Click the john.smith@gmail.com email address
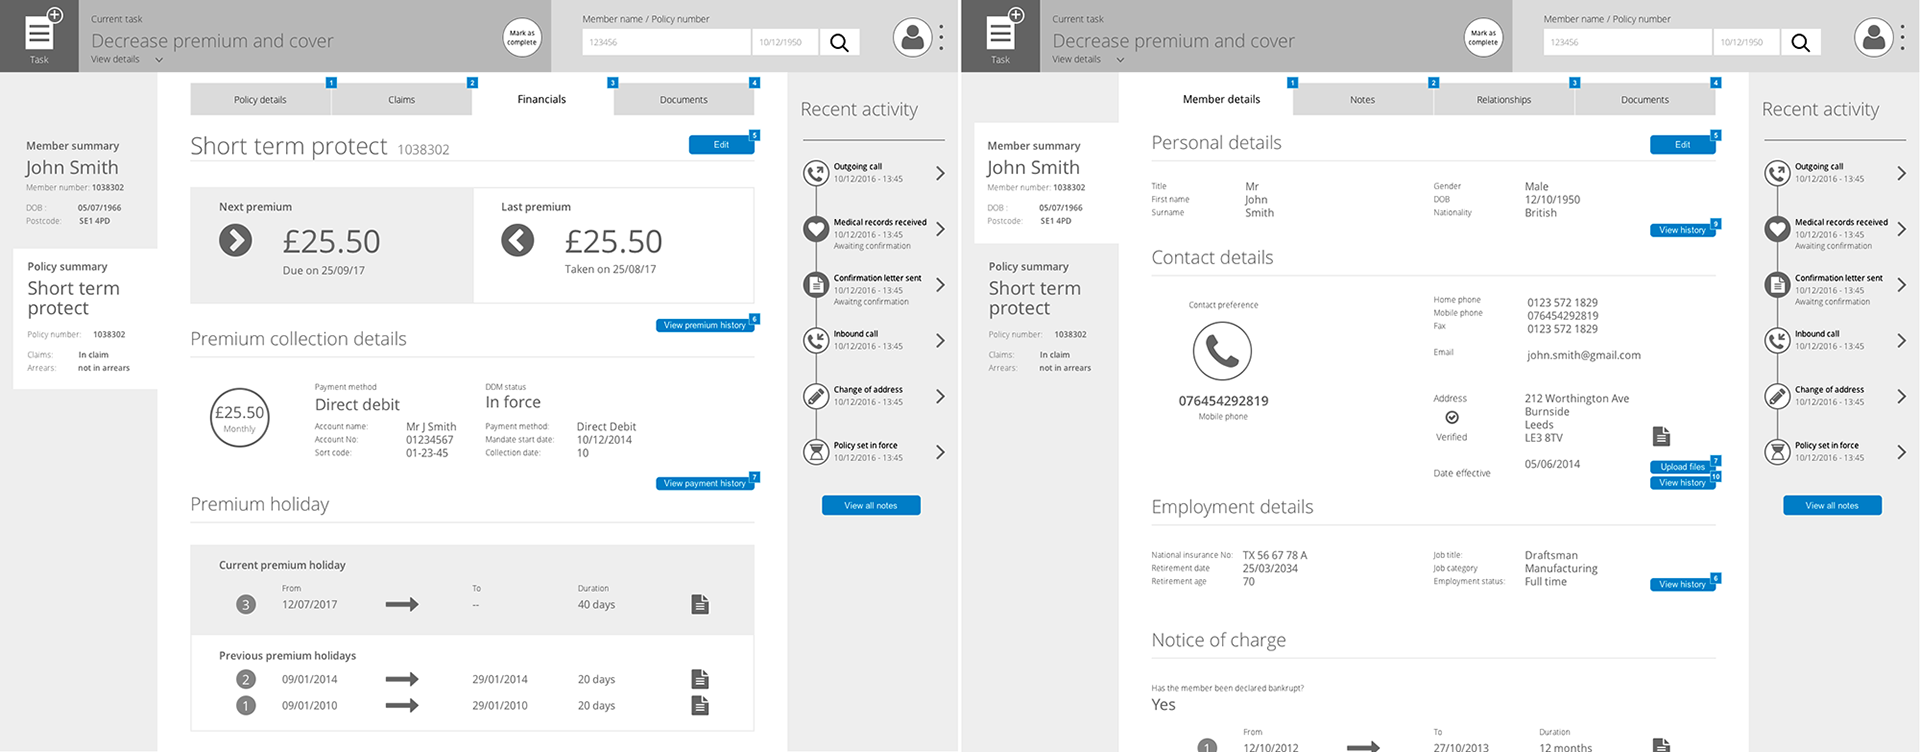1920x752 pixels. point(1583,355)
